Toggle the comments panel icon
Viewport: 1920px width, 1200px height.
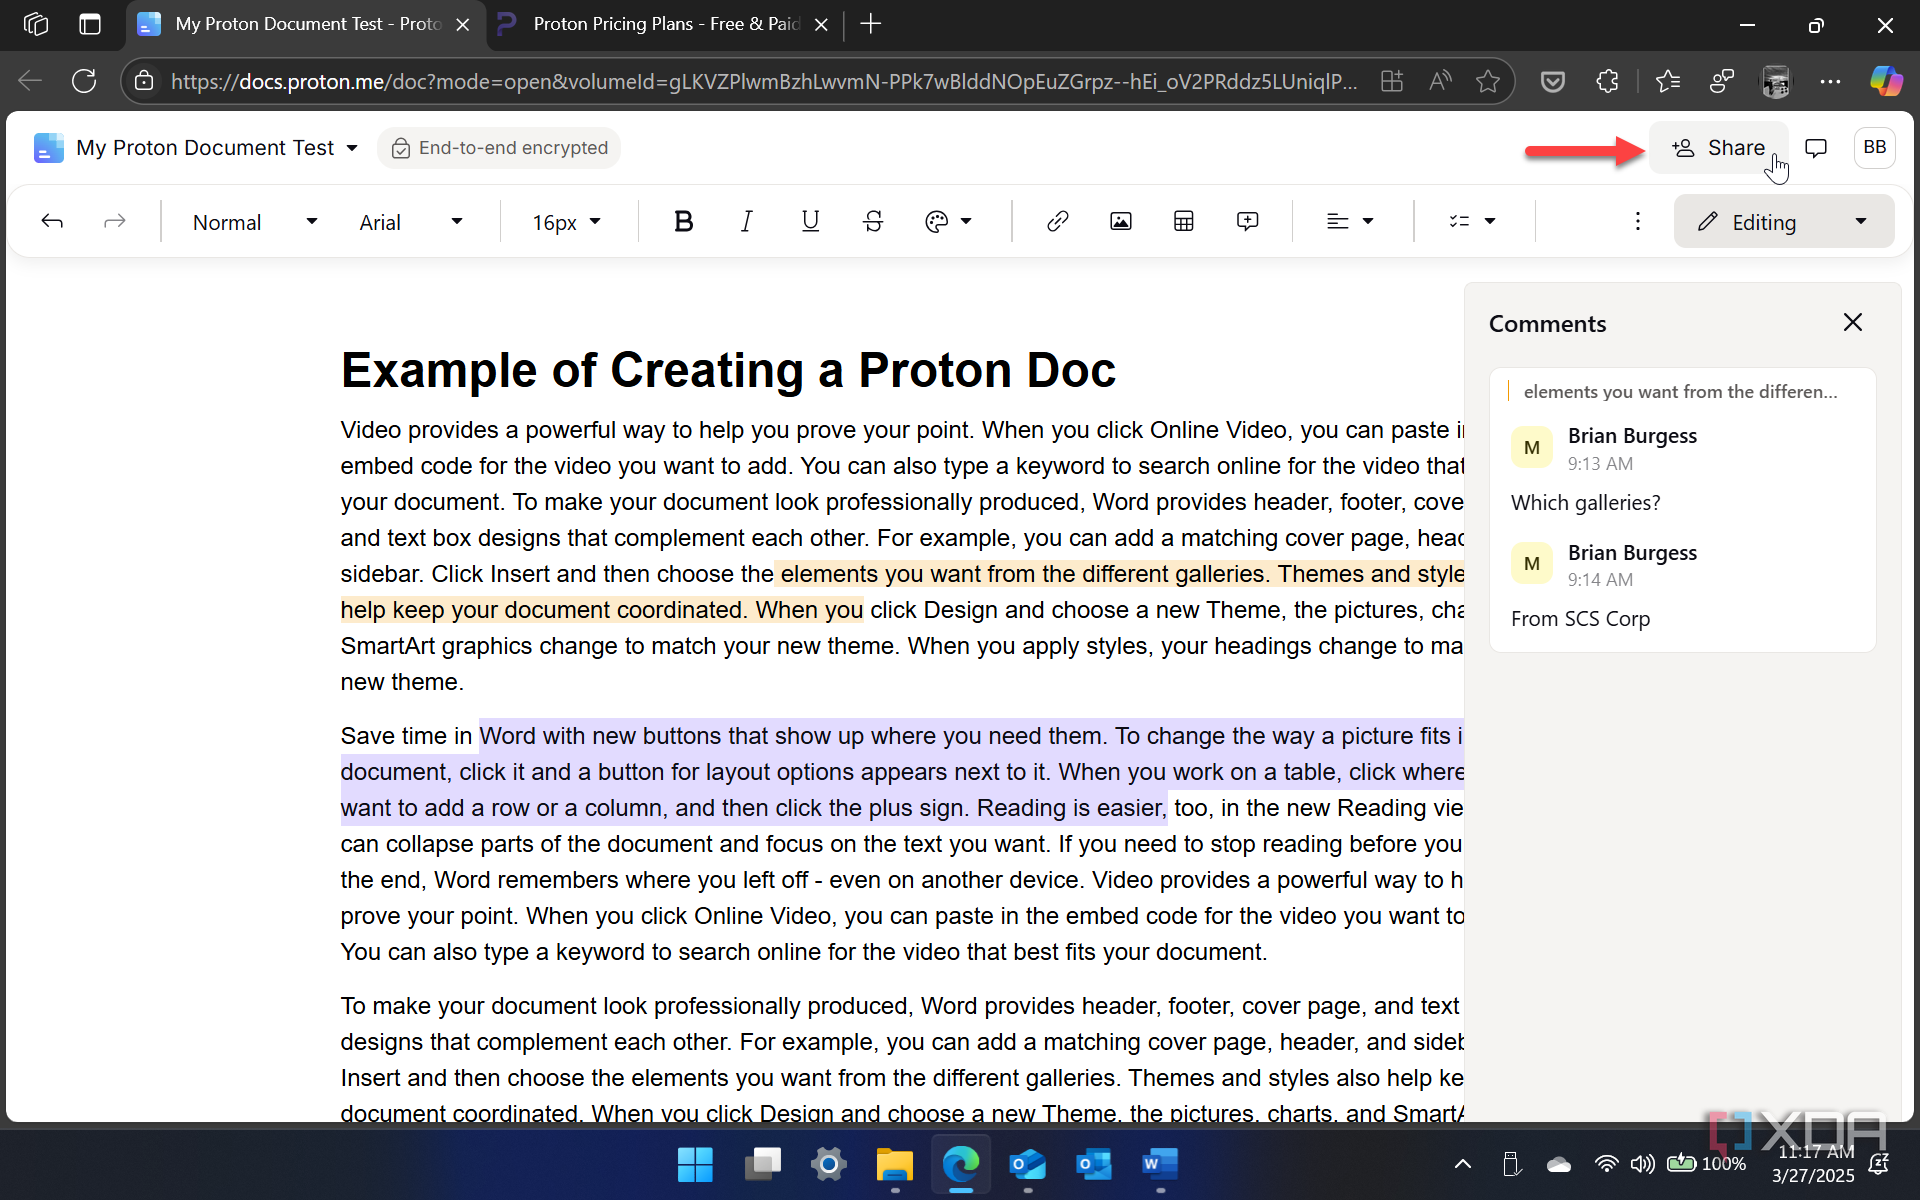(1816, 148)
